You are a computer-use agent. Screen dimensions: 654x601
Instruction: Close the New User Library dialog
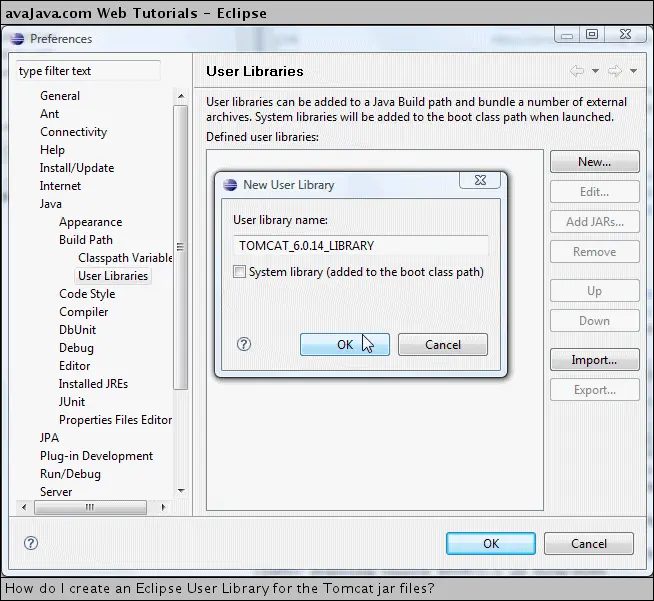pos(480,182)
